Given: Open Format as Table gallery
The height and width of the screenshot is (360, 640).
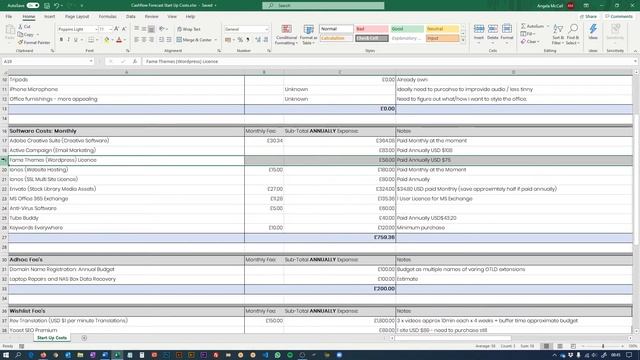Looking at the screenshot, I should [x=309, y=35].
